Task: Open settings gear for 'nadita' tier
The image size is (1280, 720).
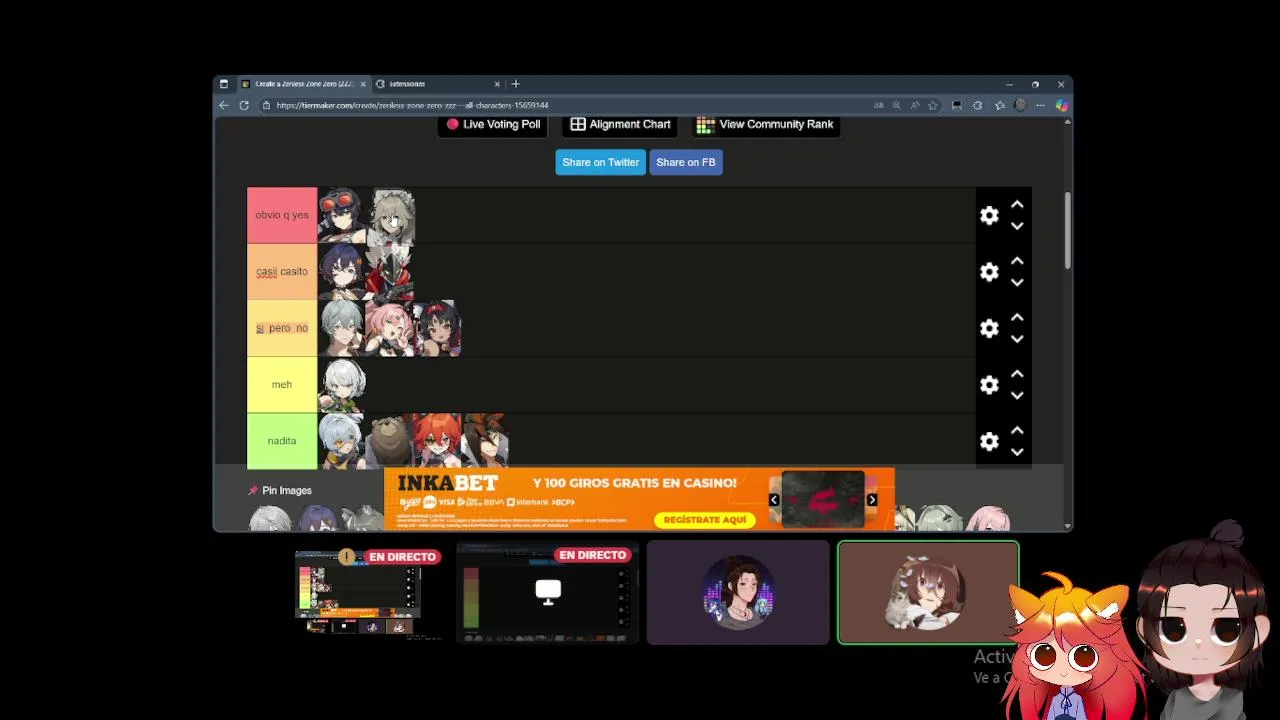Action: (x=989, y=441)
